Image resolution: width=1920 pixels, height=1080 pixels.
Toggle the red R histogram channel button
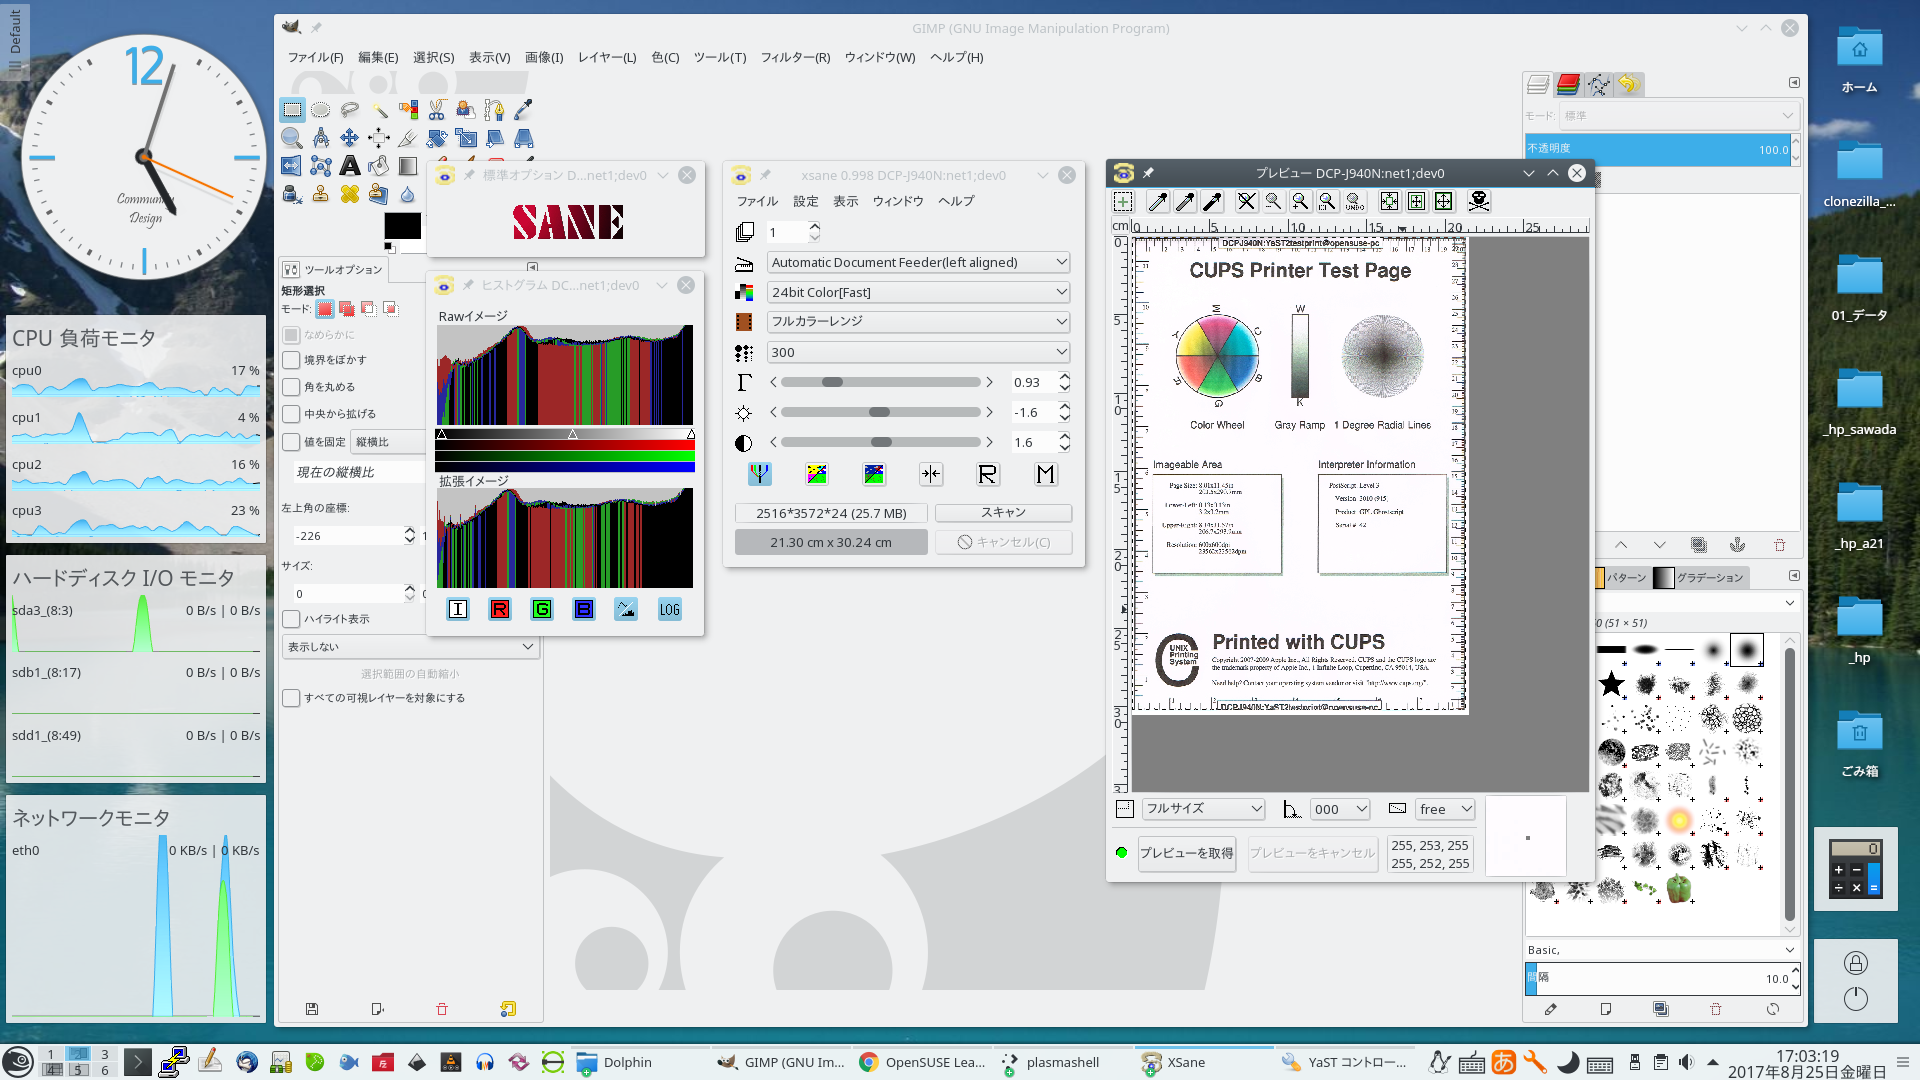pyautogui.click(x=500, y=609)
